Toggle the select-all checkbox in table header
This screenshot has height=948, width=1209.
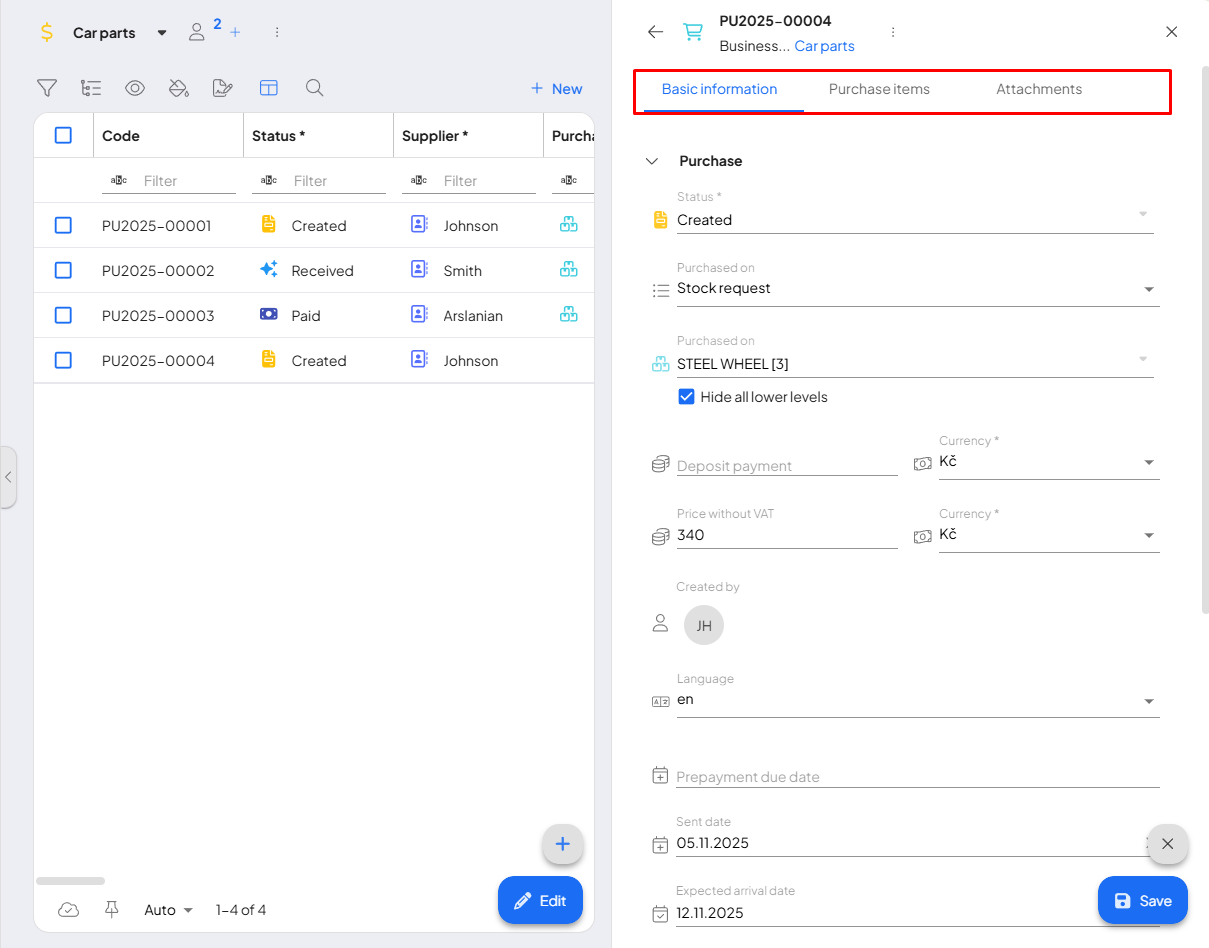[63, 135]
